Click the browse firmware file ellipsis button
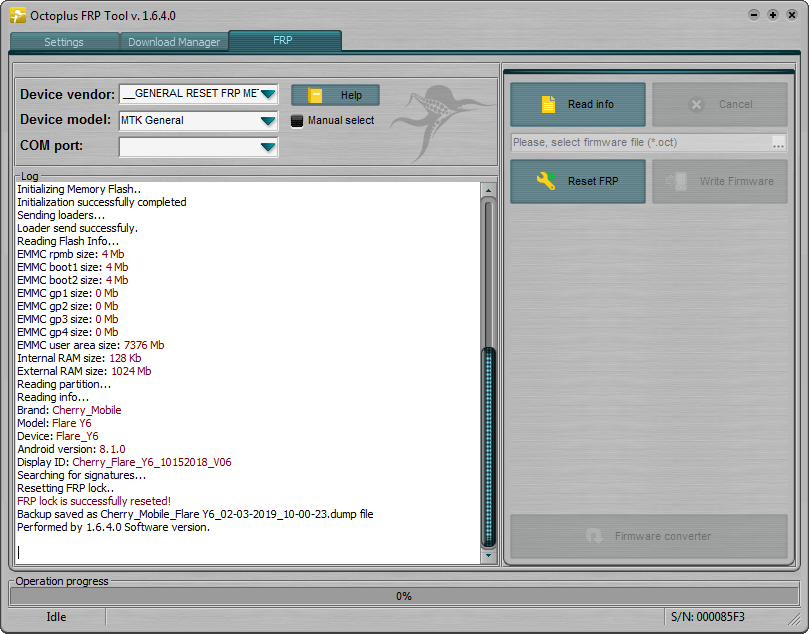Viewport: 809px width, 634px height. (x=779, y=143)
